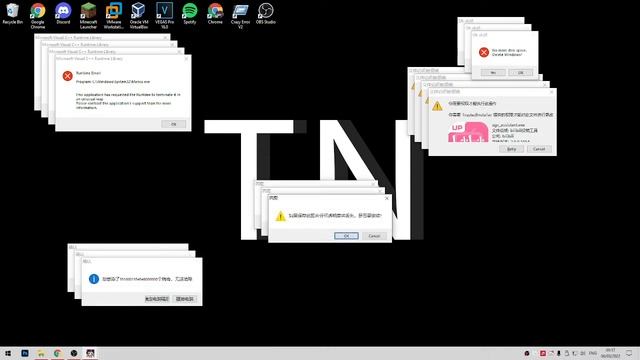Select the VEGAS Pro 16.0 desktop icon
640x360 pixels.
[x=164, y=16]
